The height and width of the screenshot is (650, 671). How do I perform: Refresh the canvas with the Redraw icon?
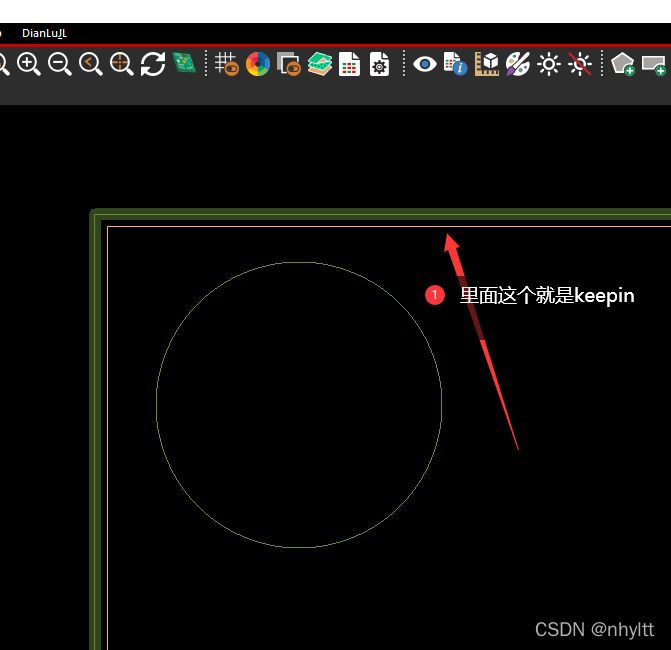point(153,65)
